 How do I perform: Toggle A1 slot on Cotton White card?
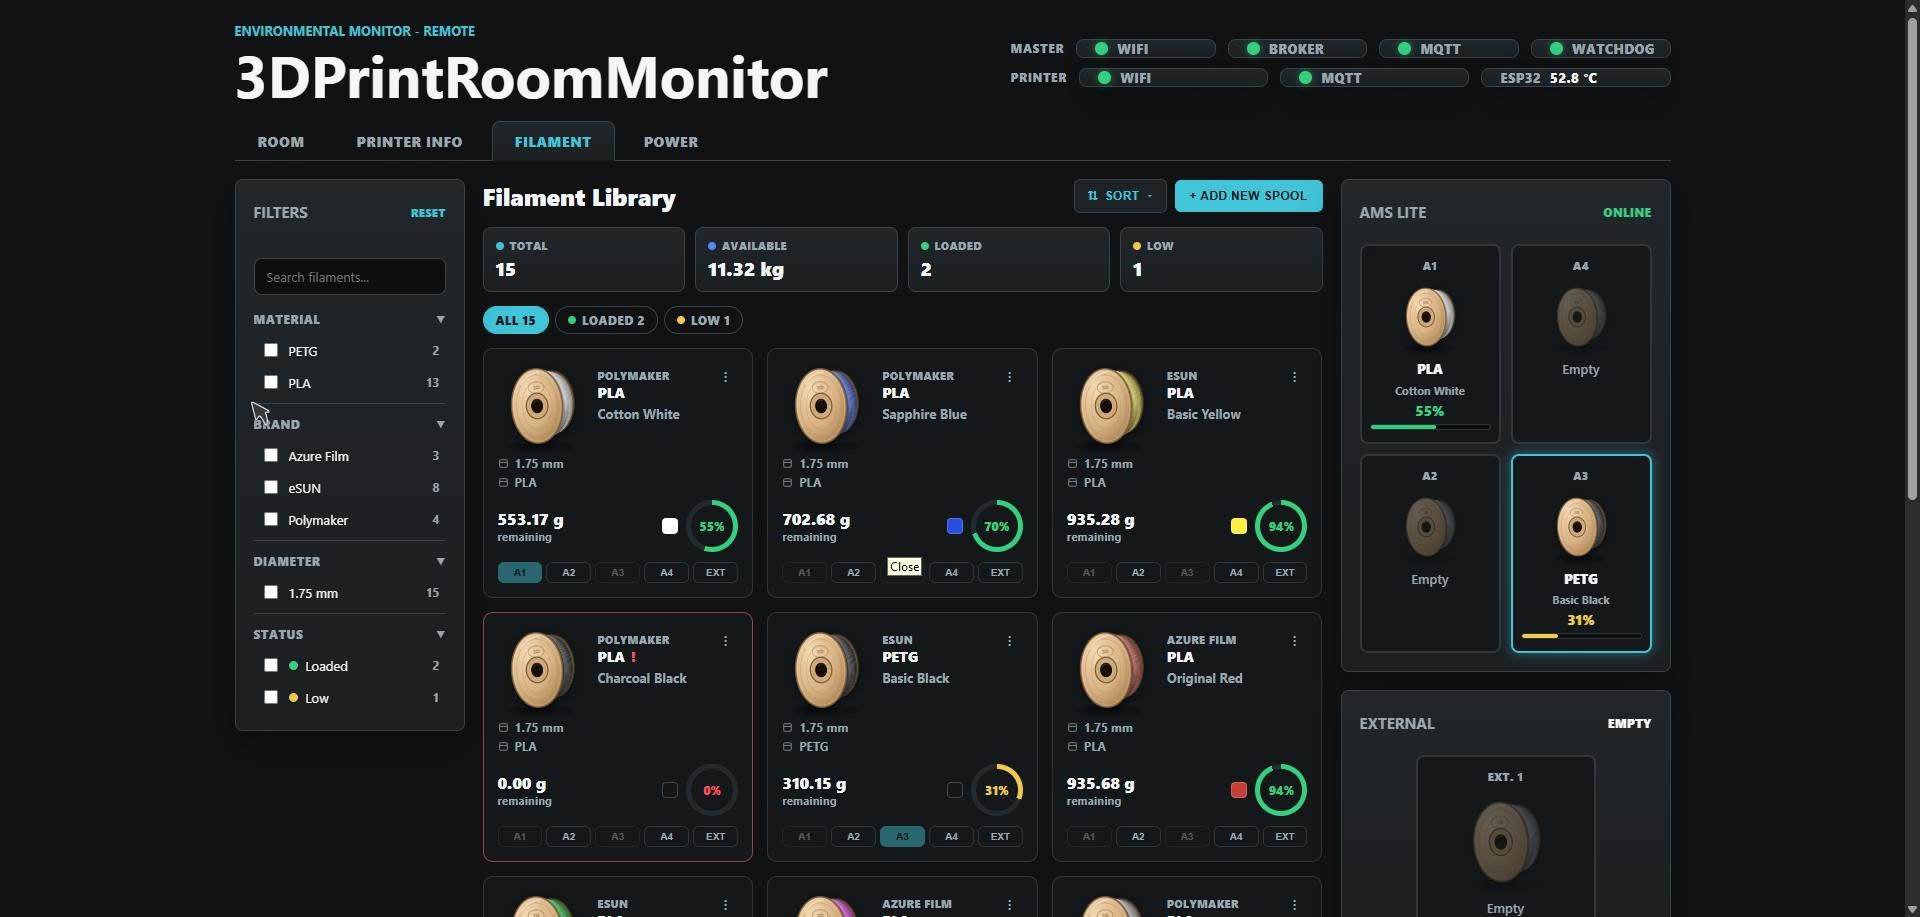pos(520,573)
